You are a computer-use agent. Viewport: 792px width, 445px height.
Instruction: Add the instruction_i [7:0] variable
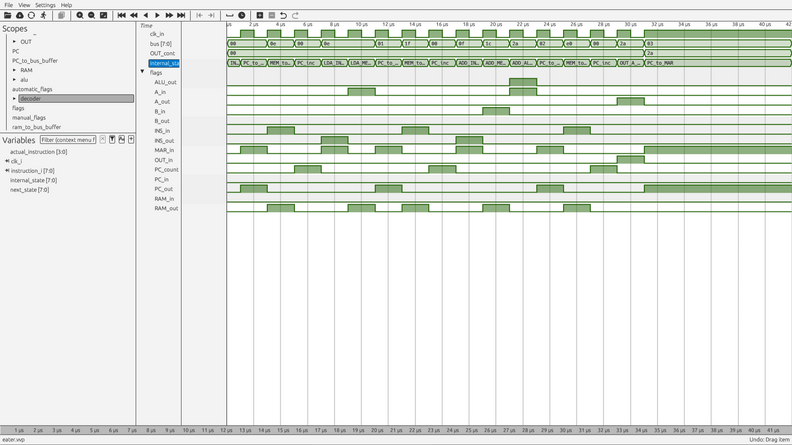tap(32, 171)
